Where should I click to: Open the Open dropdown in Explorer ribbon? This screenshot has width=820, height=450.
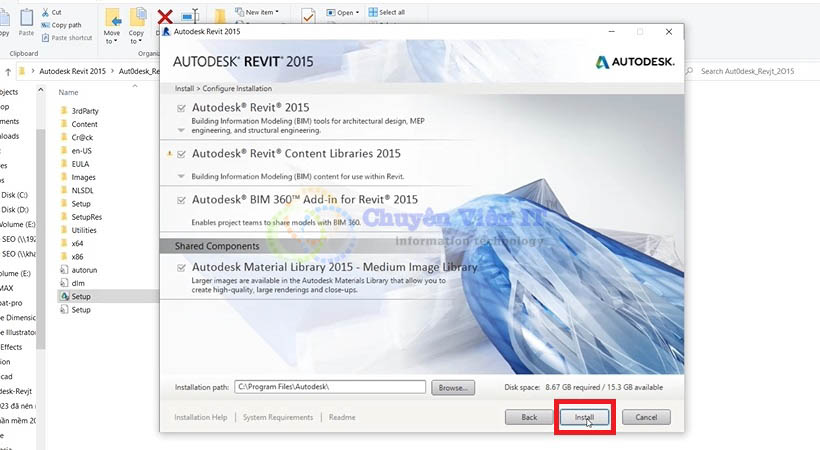[x=343, y=12]
